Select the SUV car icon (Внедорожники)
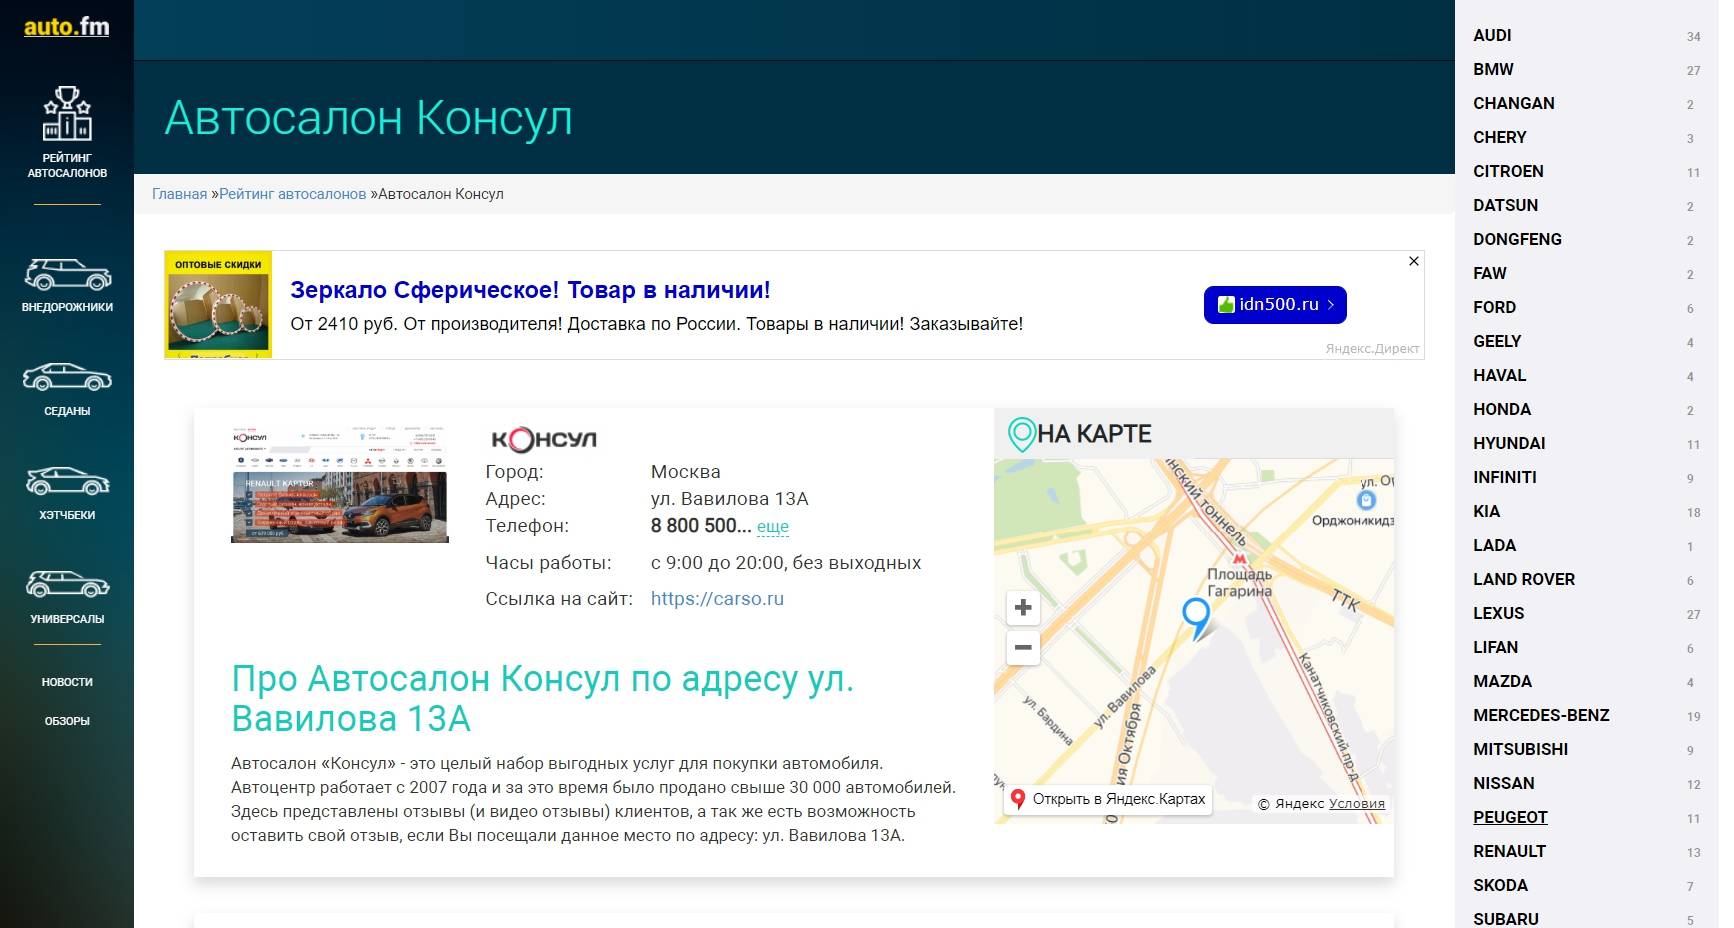 coord(67,274)
